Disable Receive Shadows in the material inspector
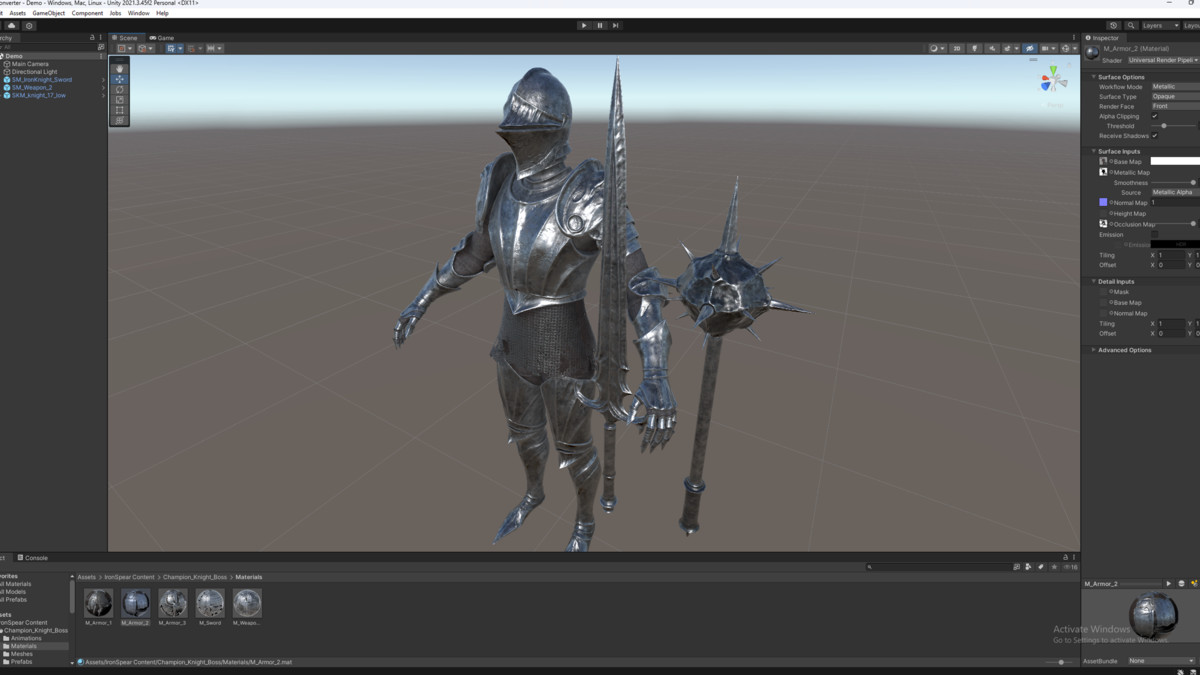This screenshot has width=1200, height=675. [1156, 135]
